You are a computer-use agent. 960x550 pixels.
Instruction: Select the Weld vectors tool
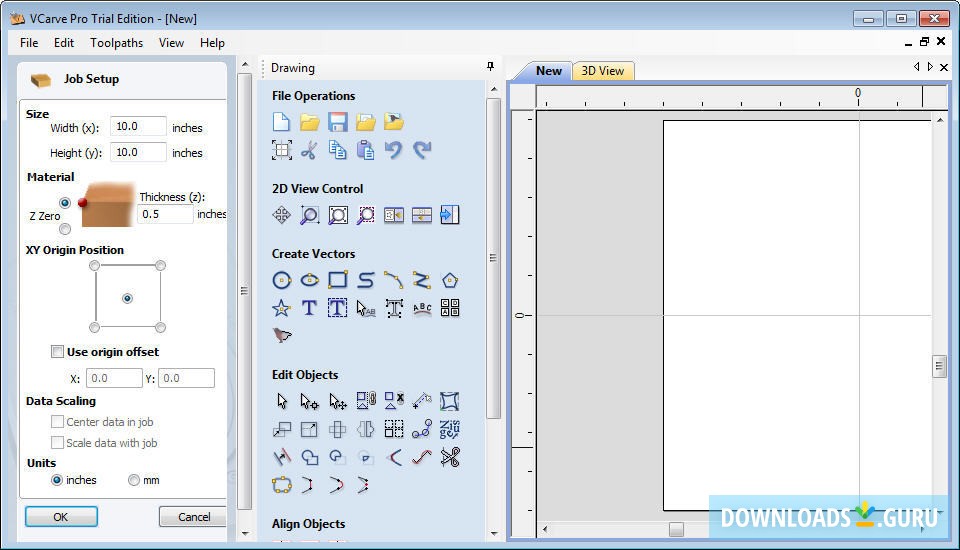click(309, 458)
